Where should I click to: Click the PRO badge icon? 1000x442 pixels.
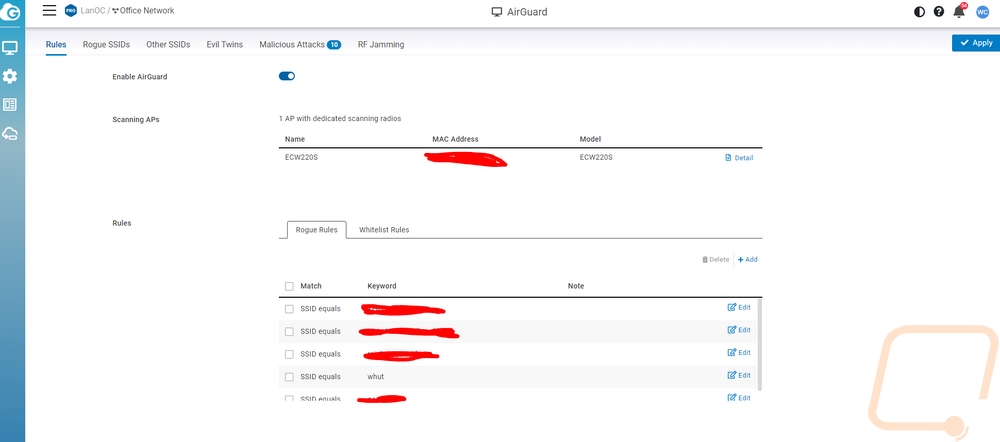coord(71,11)
